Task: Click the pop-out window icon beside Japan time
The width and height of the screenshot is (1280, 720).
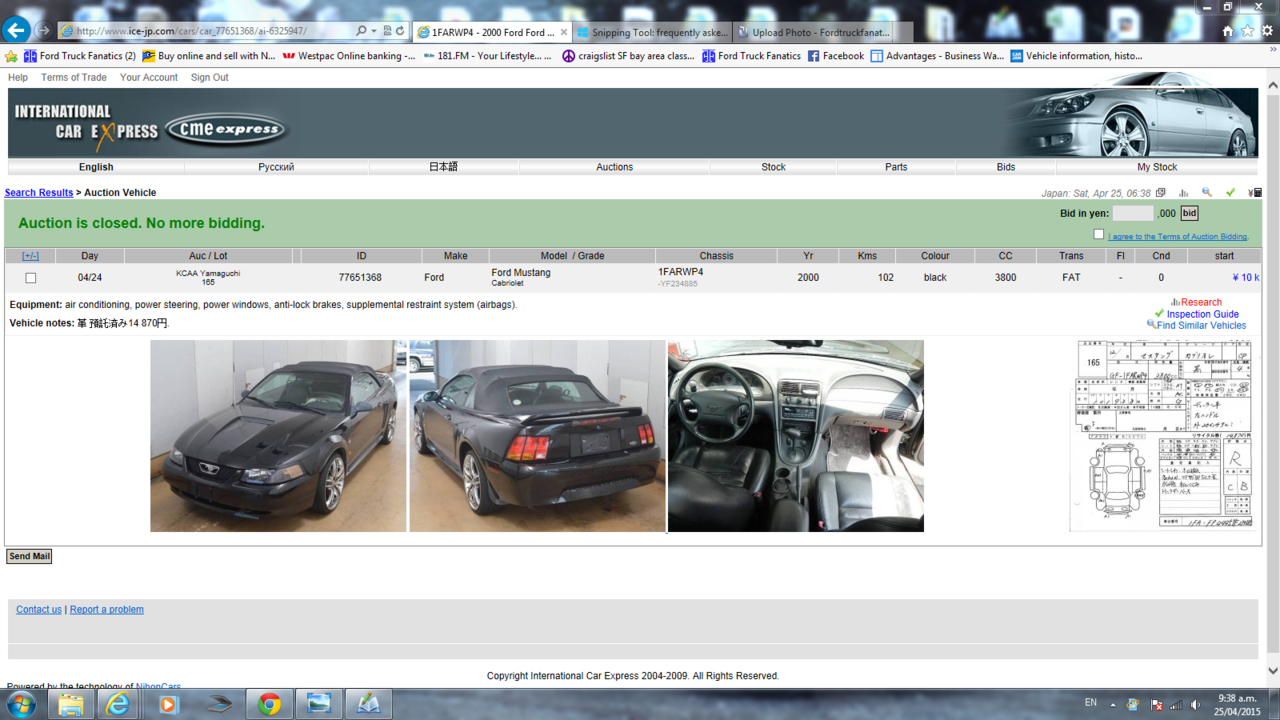Action: coord(1160,193)
